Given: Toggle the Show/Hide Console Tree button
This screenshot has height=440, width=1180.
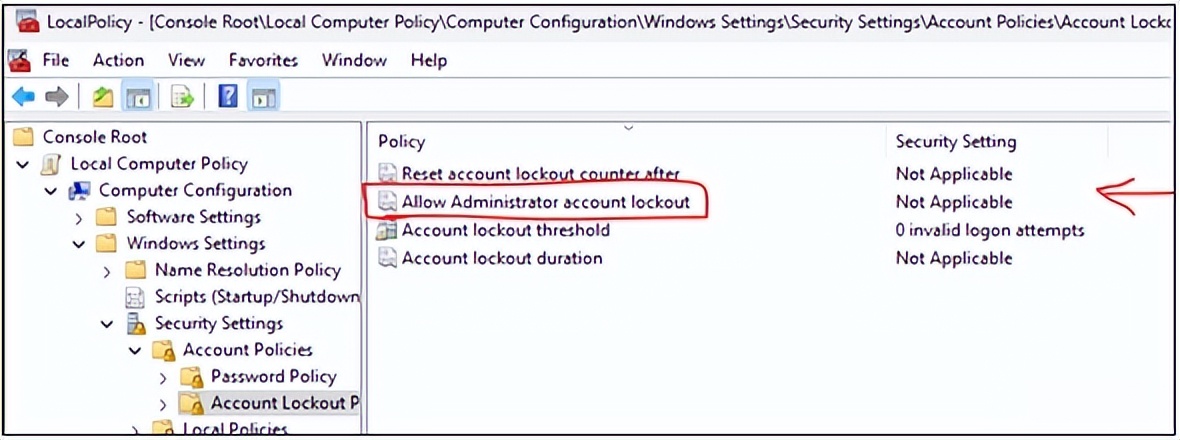Looking at the screenshot, I should tap(137, 96).
